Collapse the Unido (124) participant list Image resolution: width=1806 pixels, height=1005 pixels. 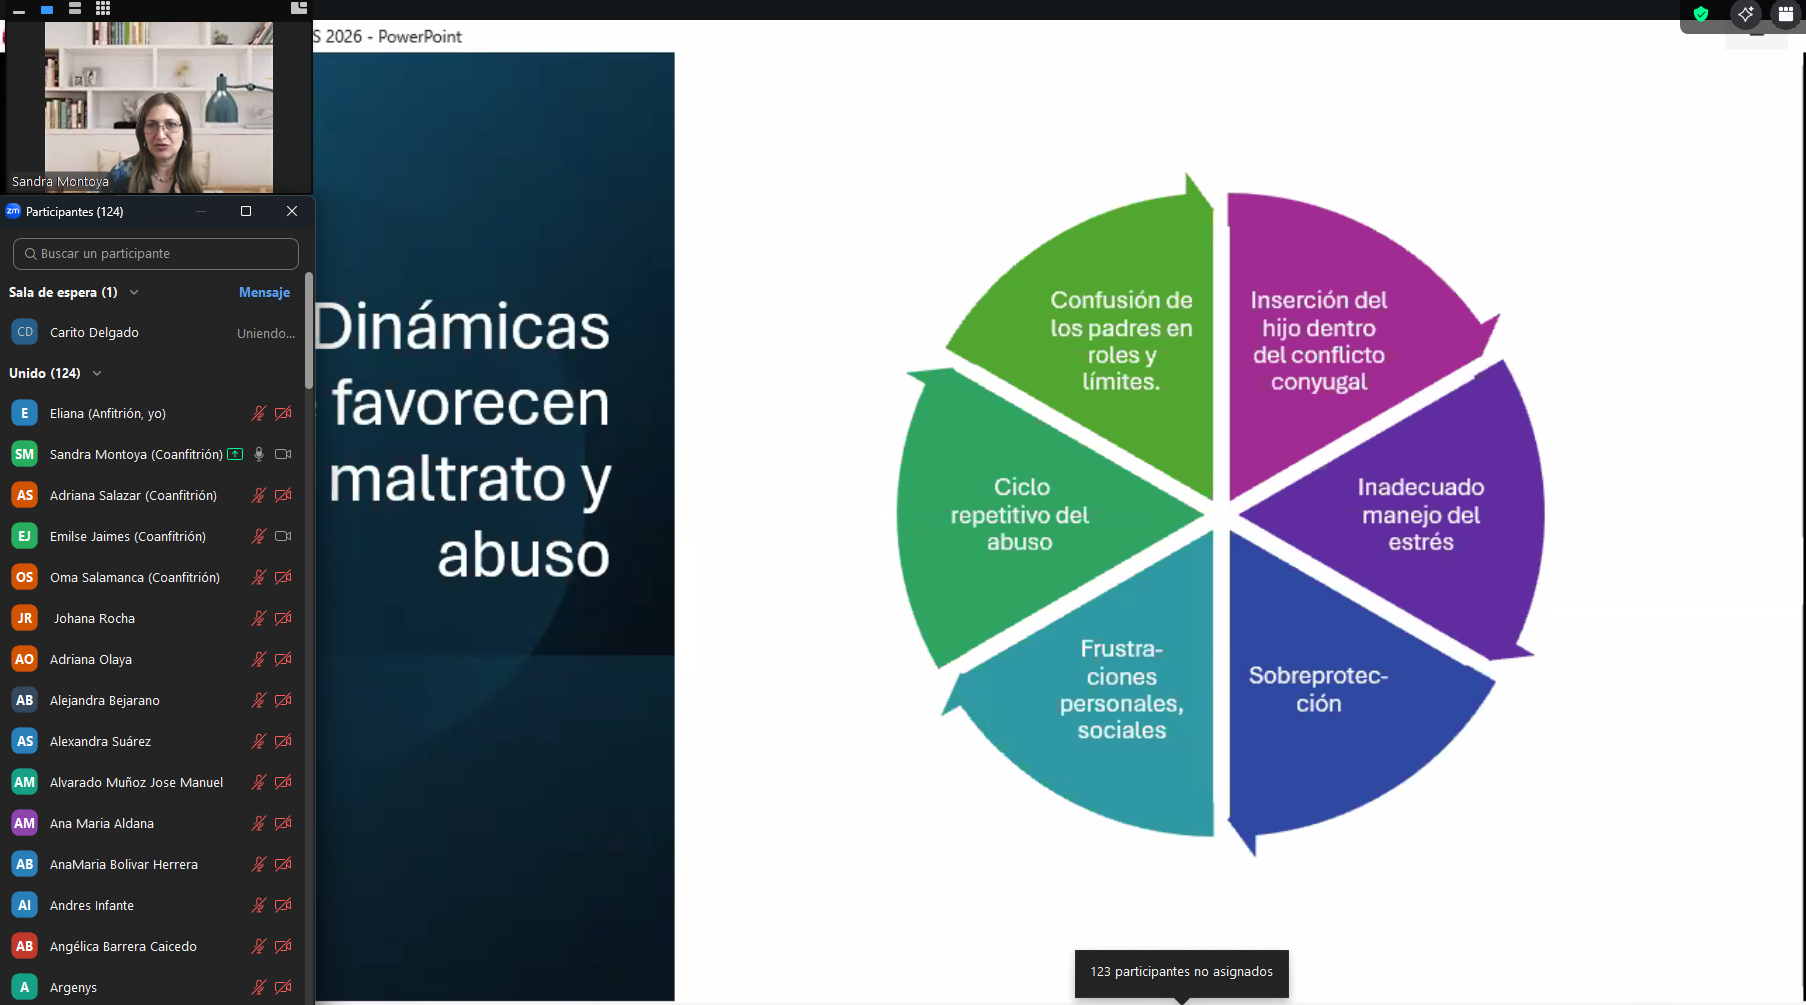tap(97, 373)
